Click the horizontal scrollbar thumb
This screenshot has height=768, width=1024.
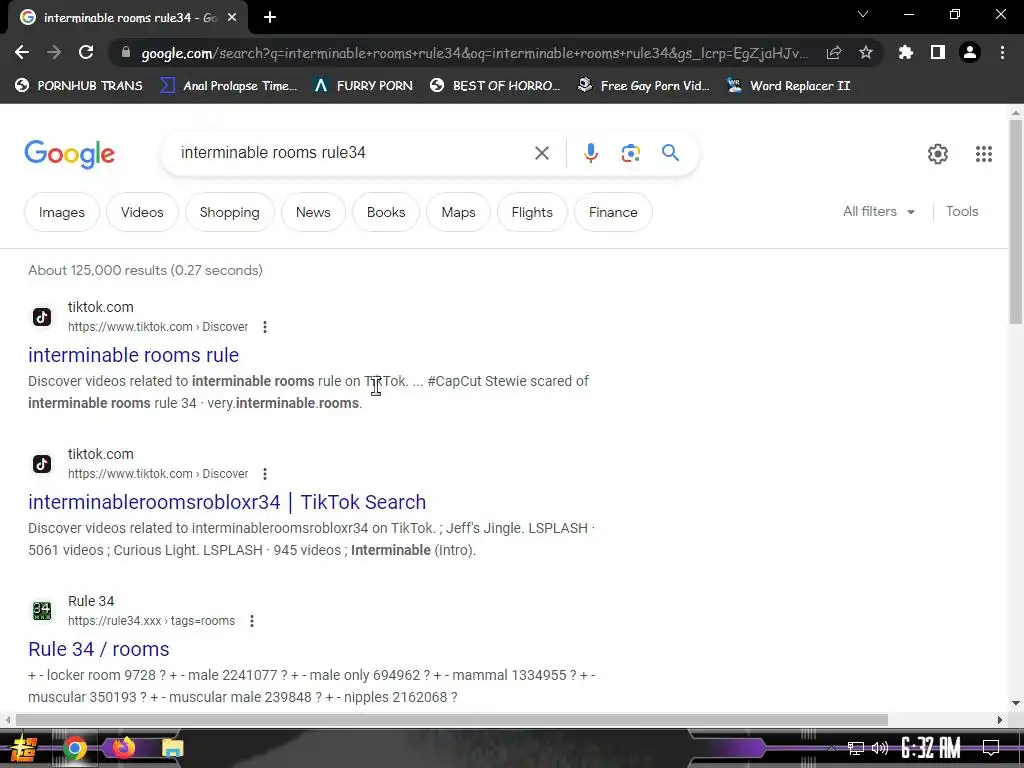(x=452, y=720)
